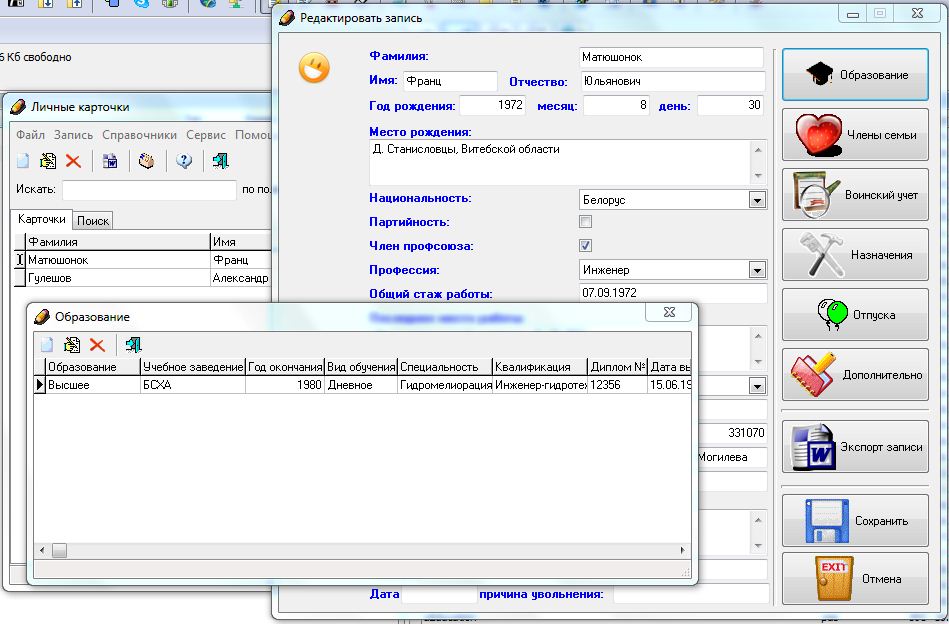This screenshot has width=949, height=624.
Task: Open the Справочники menu
Action: 139,134
